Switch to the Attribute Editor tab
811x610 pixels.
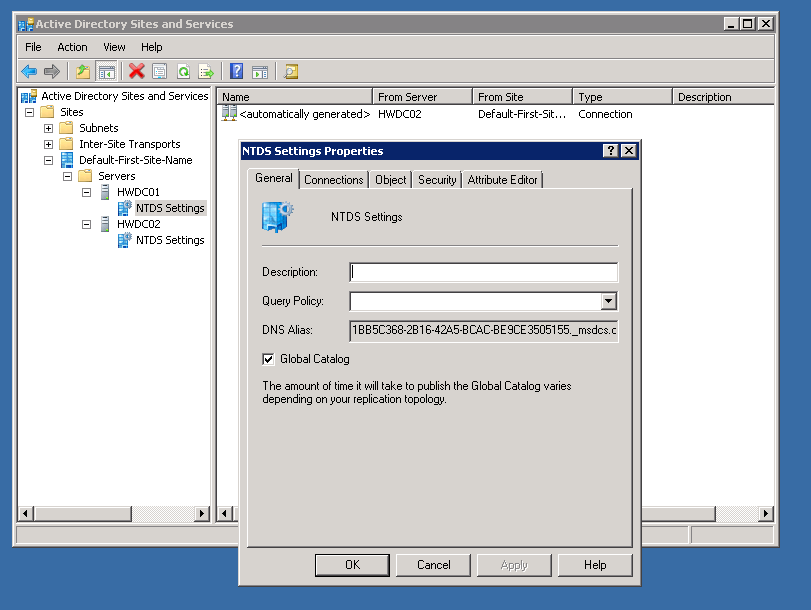[502, 180]
